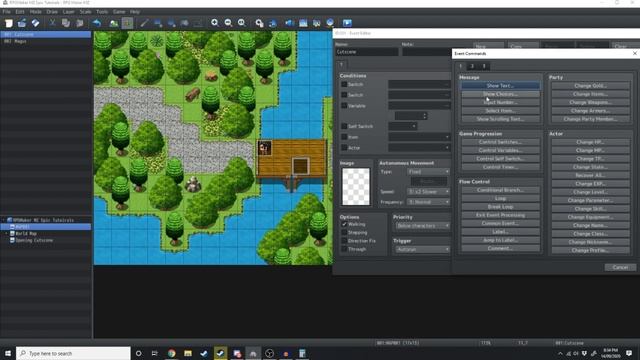
Task: Switch to Event Commands page 2 tab
Action: point(472,66)
